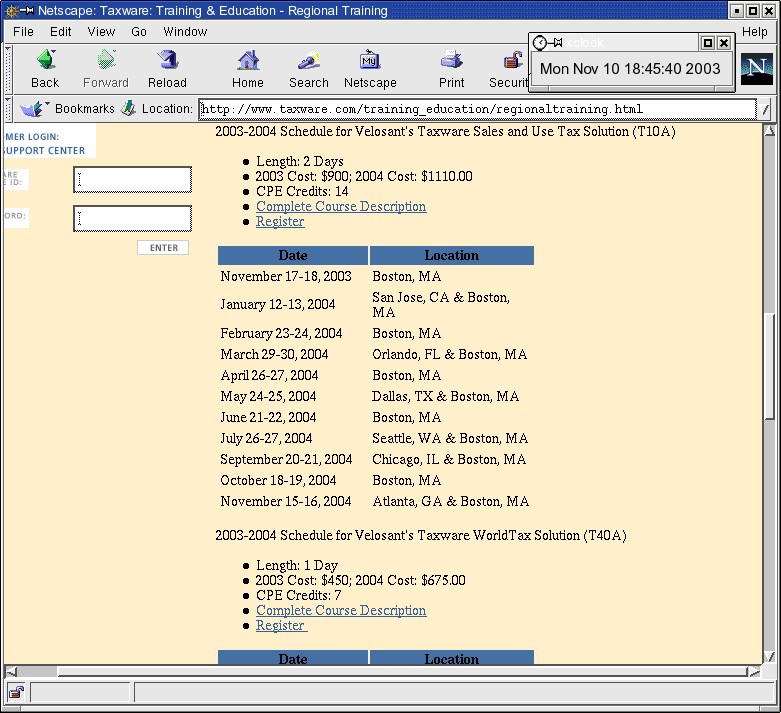Click into the Location URL field
The image size is (781, 713).
[x=477, y=109]
